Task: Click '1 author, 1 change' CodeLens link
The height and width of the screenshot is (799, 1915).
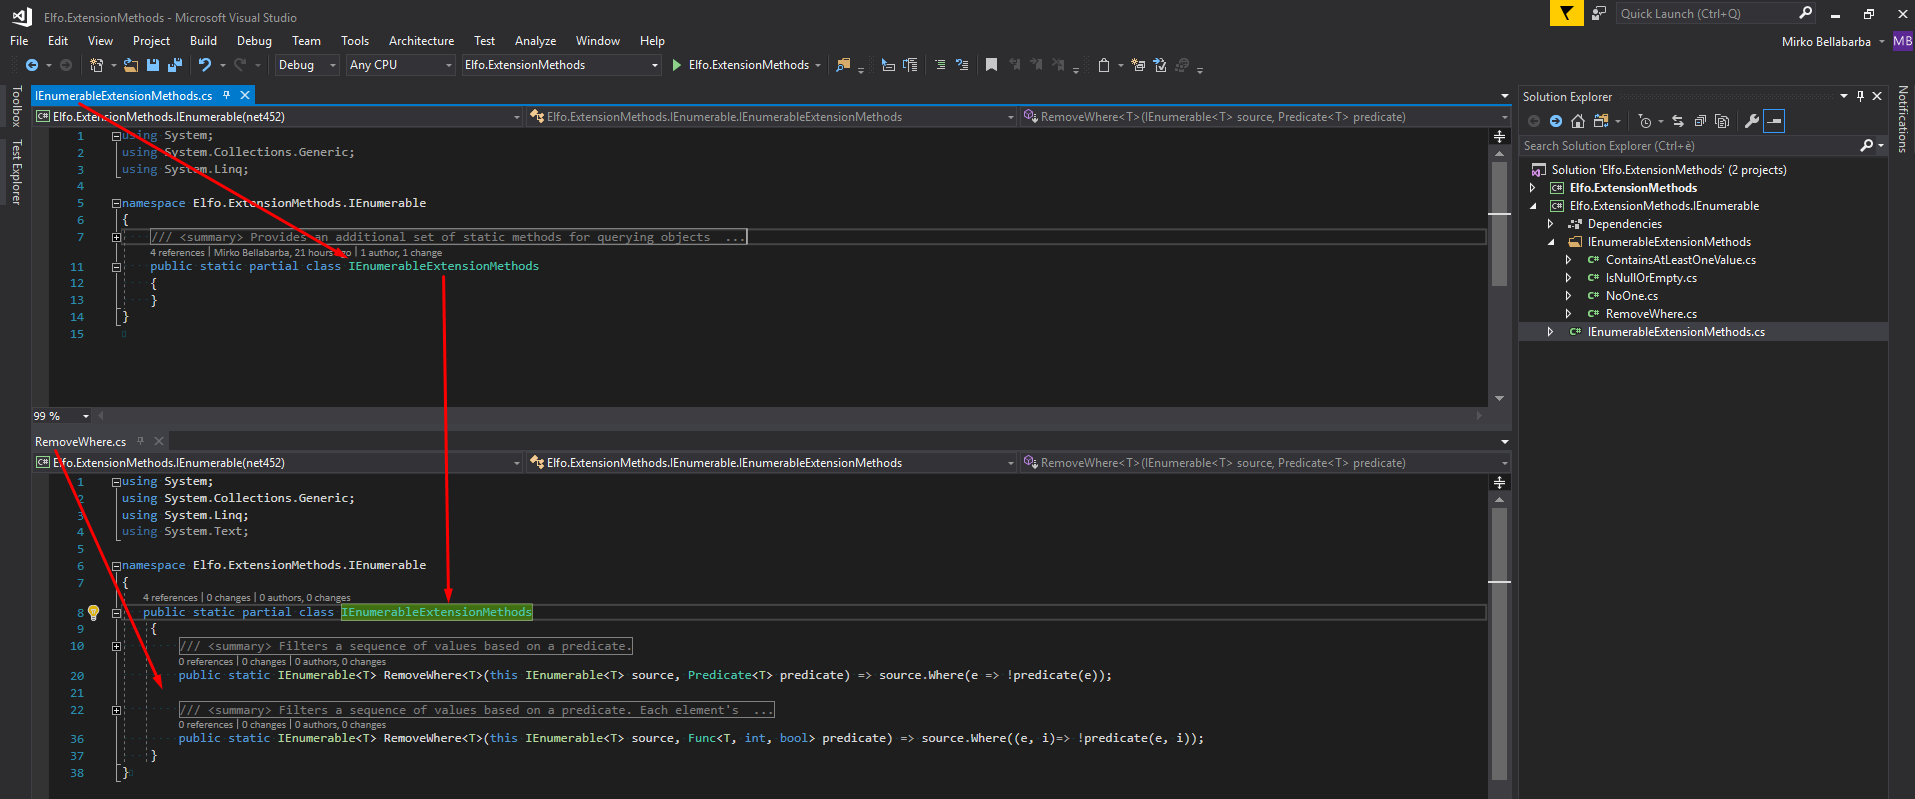Action: 401,253
